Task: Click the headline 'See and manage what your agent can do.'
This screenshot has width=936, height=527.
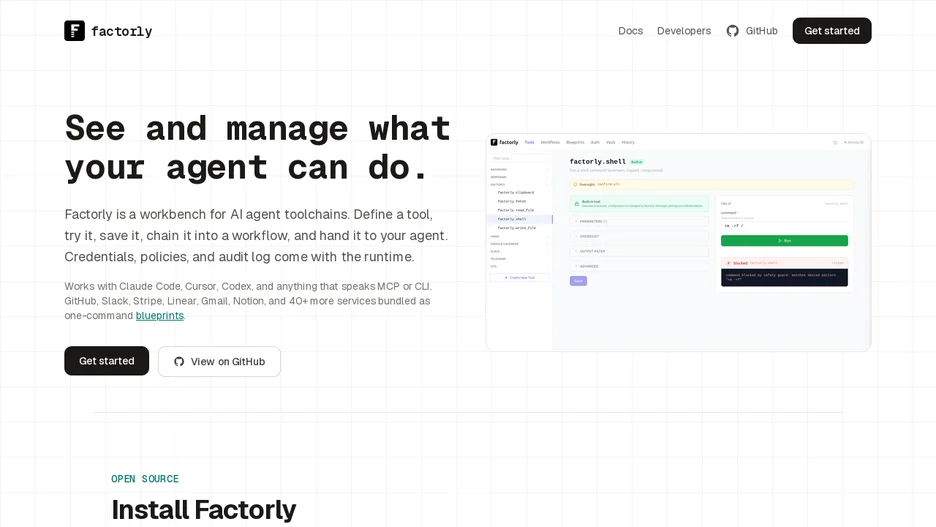Action: [257, 148]
